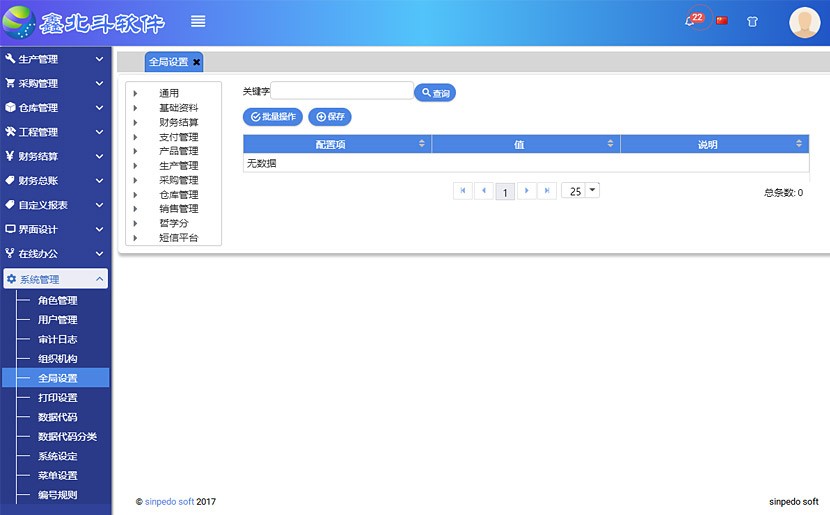Open the theme shirt icon
Image resolution: width=830 pixels, height=515 pixels.
click(752, 21)
